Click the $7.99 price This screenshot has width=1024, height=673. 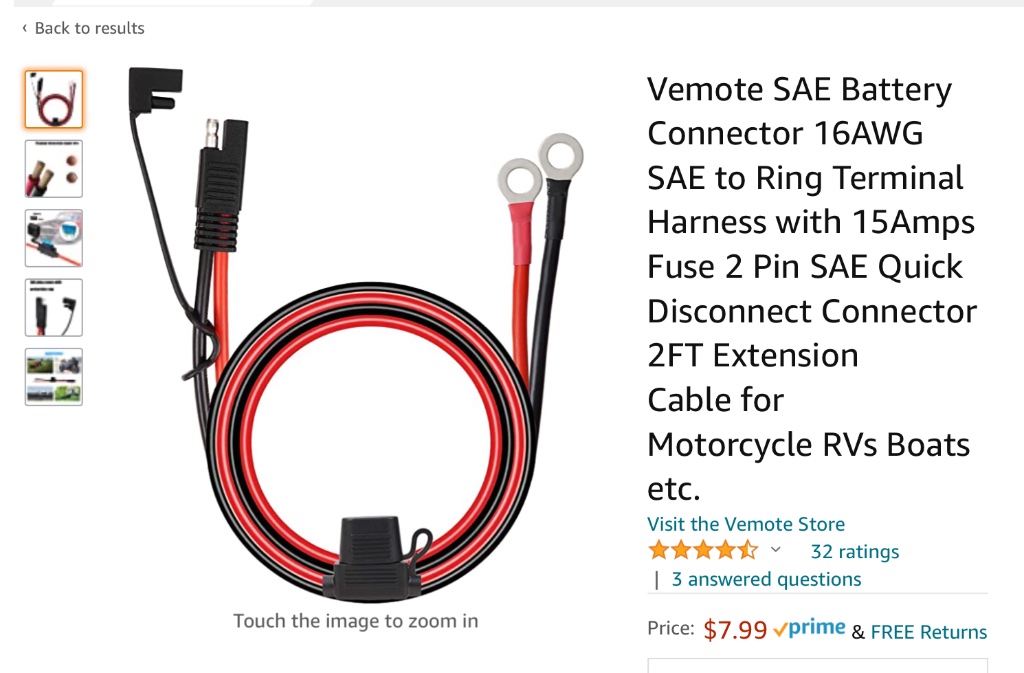pyautogui.click(x=735, y=630)
